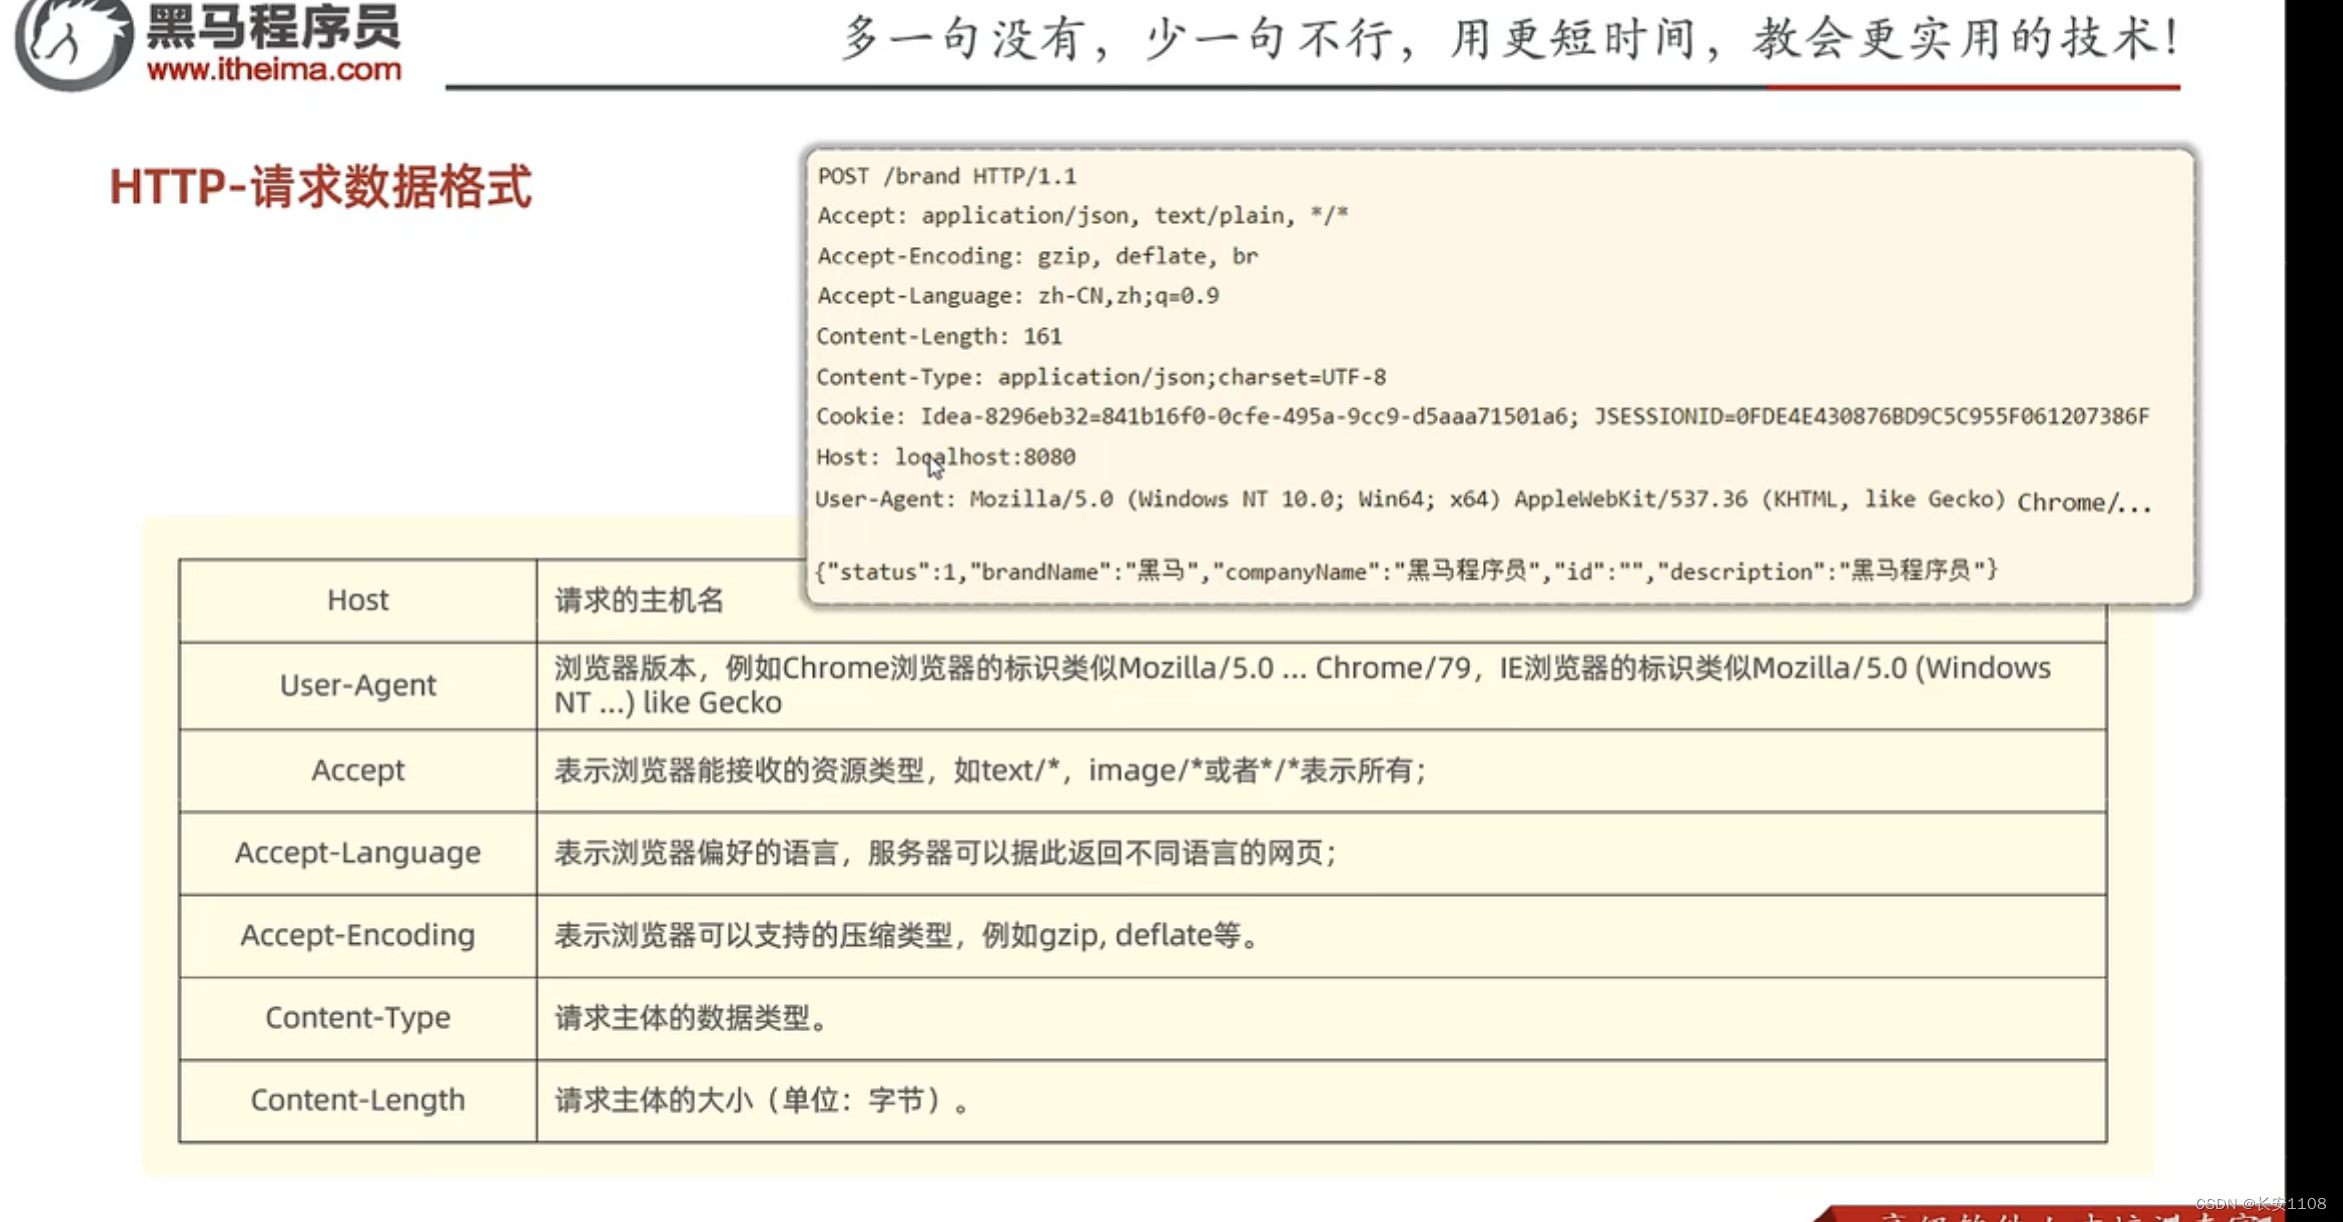Click the Accept-Encoding: gzip, deflate, br line
Image resolution: width=2343 pixels, height=1222 pixels.
[1037, 256]
